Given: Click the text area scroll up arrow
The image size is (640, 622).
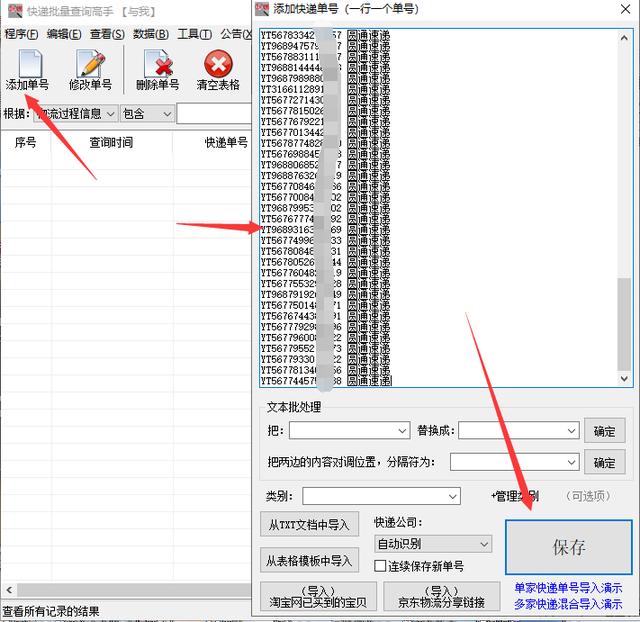Looking at the screenshot, I should (x=624, y=38).
